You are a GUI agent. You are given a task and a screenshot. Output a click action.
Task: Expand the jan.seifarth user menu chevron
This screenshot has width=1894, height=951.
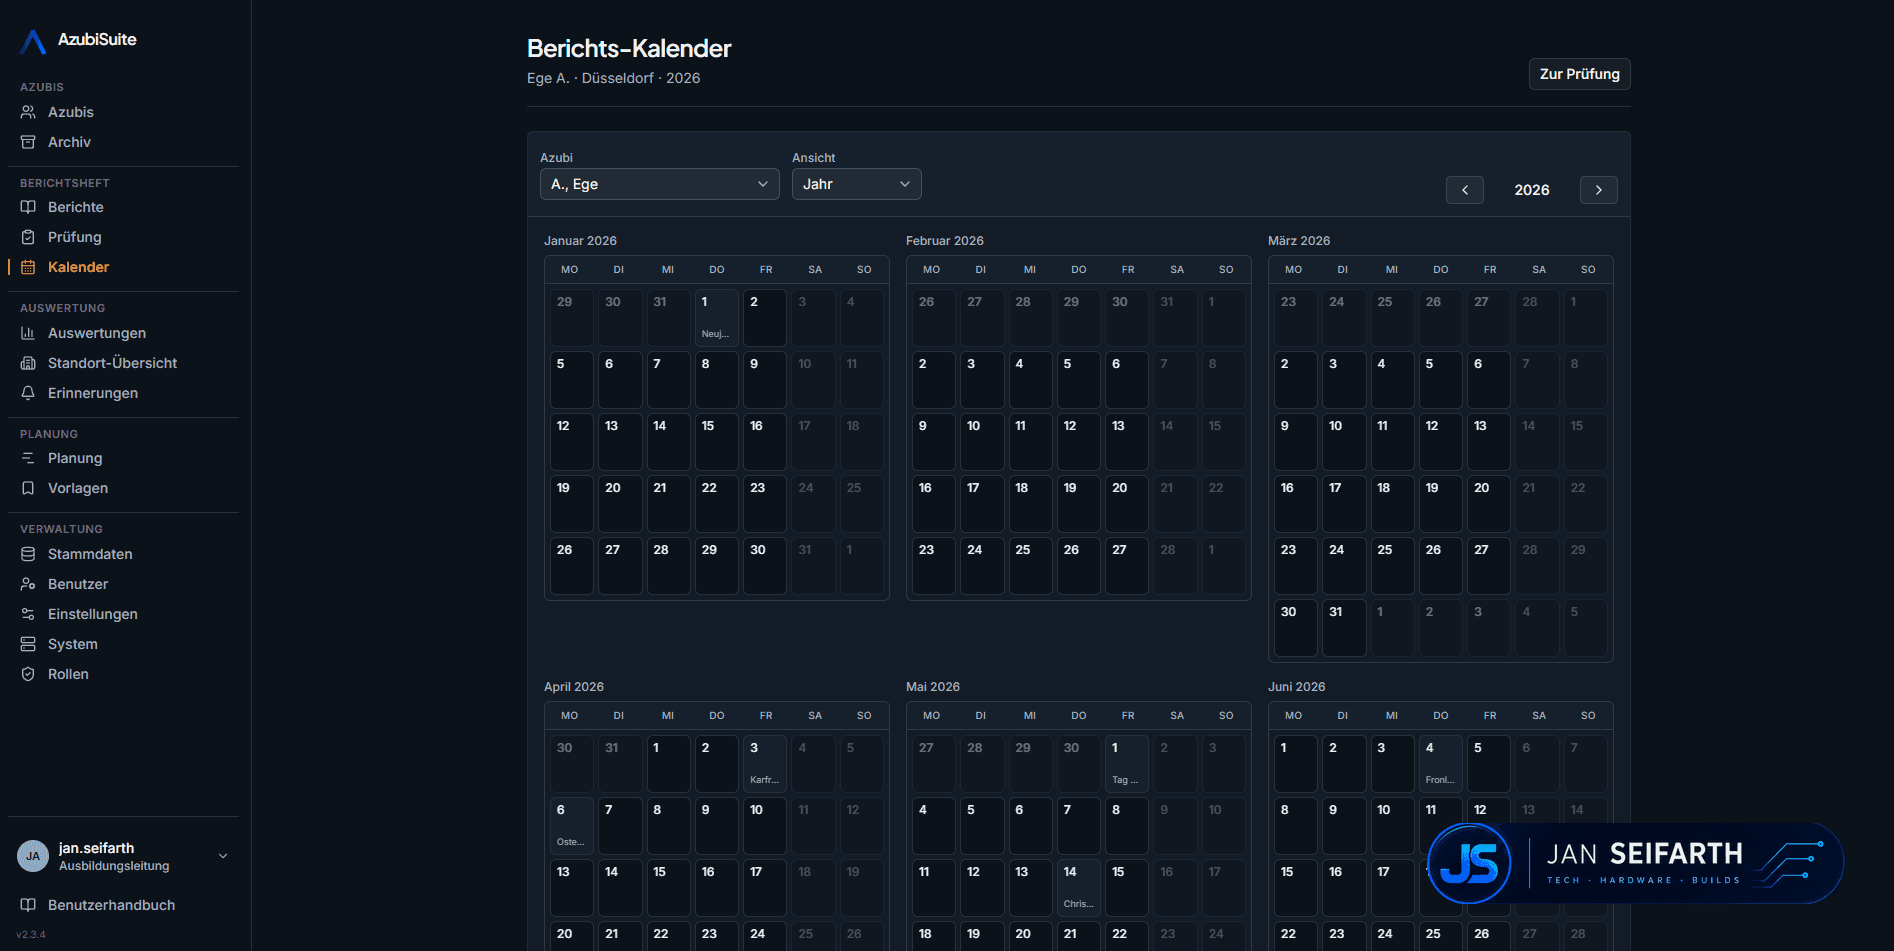tap(223, 856)
